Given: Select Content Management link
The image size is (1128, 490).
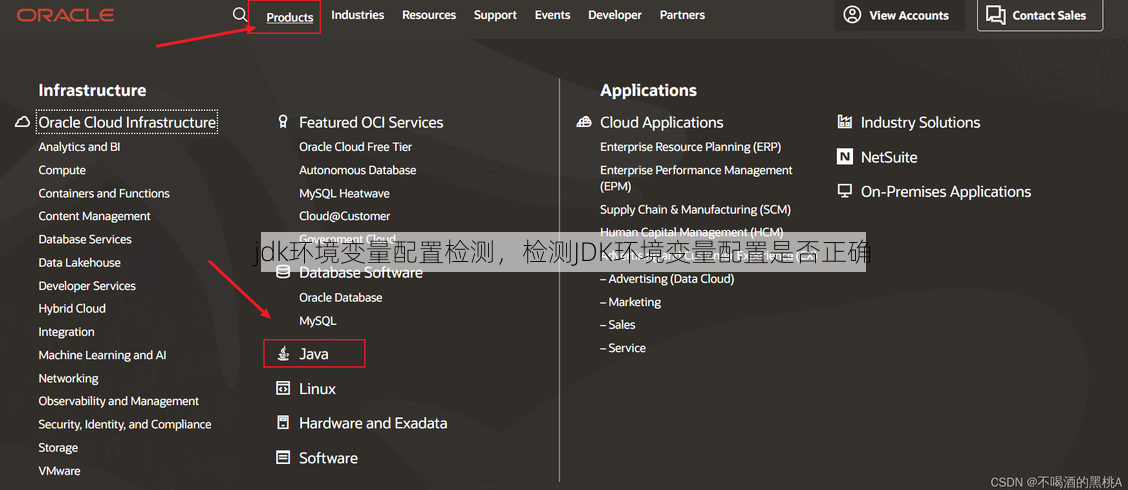Looking at the screenshot, I should coord(94,217).
